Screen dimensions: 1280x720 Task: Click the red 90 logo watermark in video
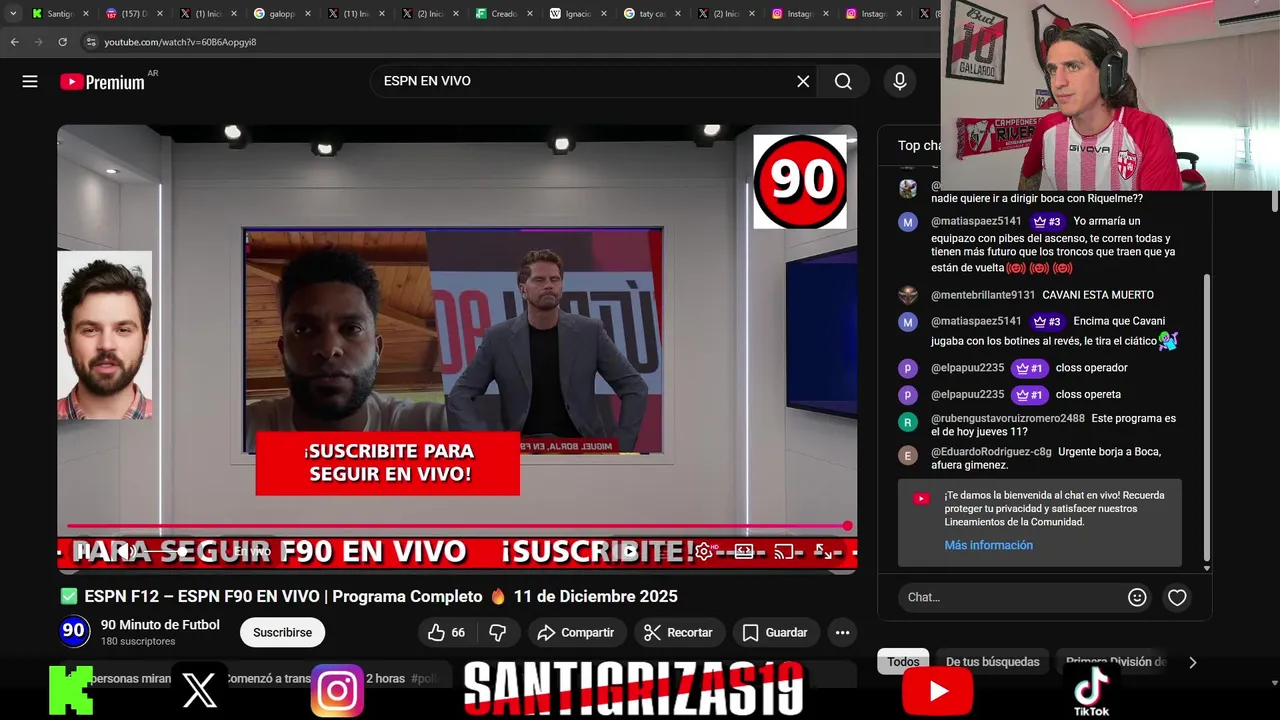click(800, 182)
